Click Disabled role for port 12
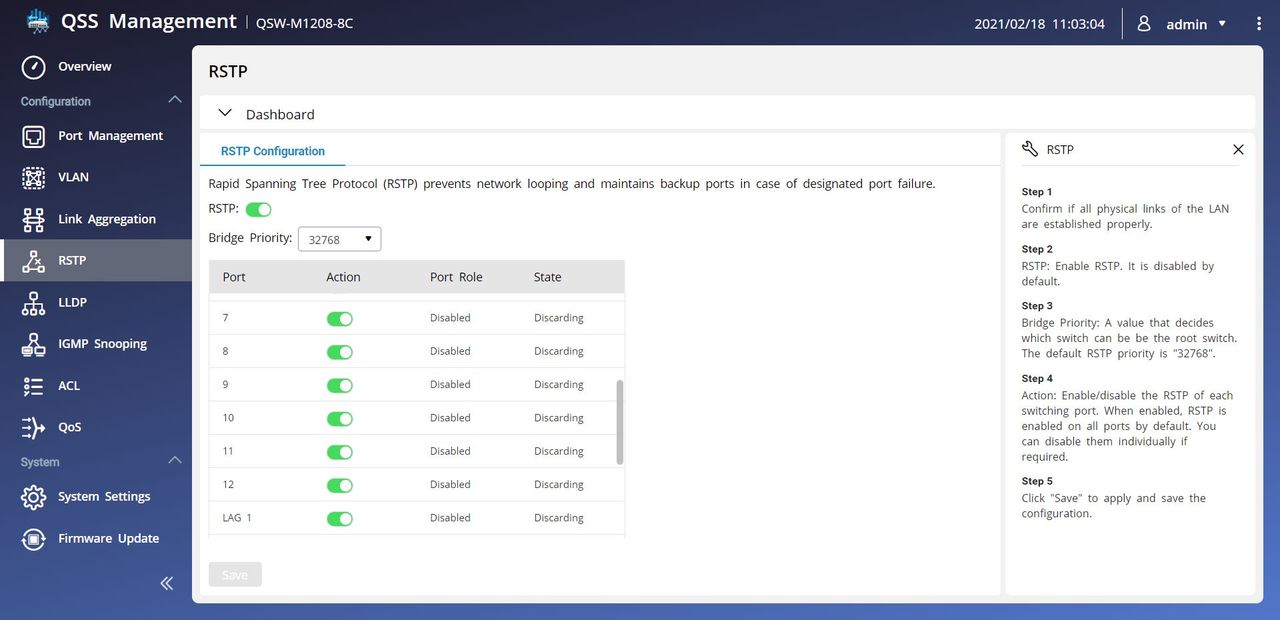The image size is (1280, 620). tap(450, 485)
